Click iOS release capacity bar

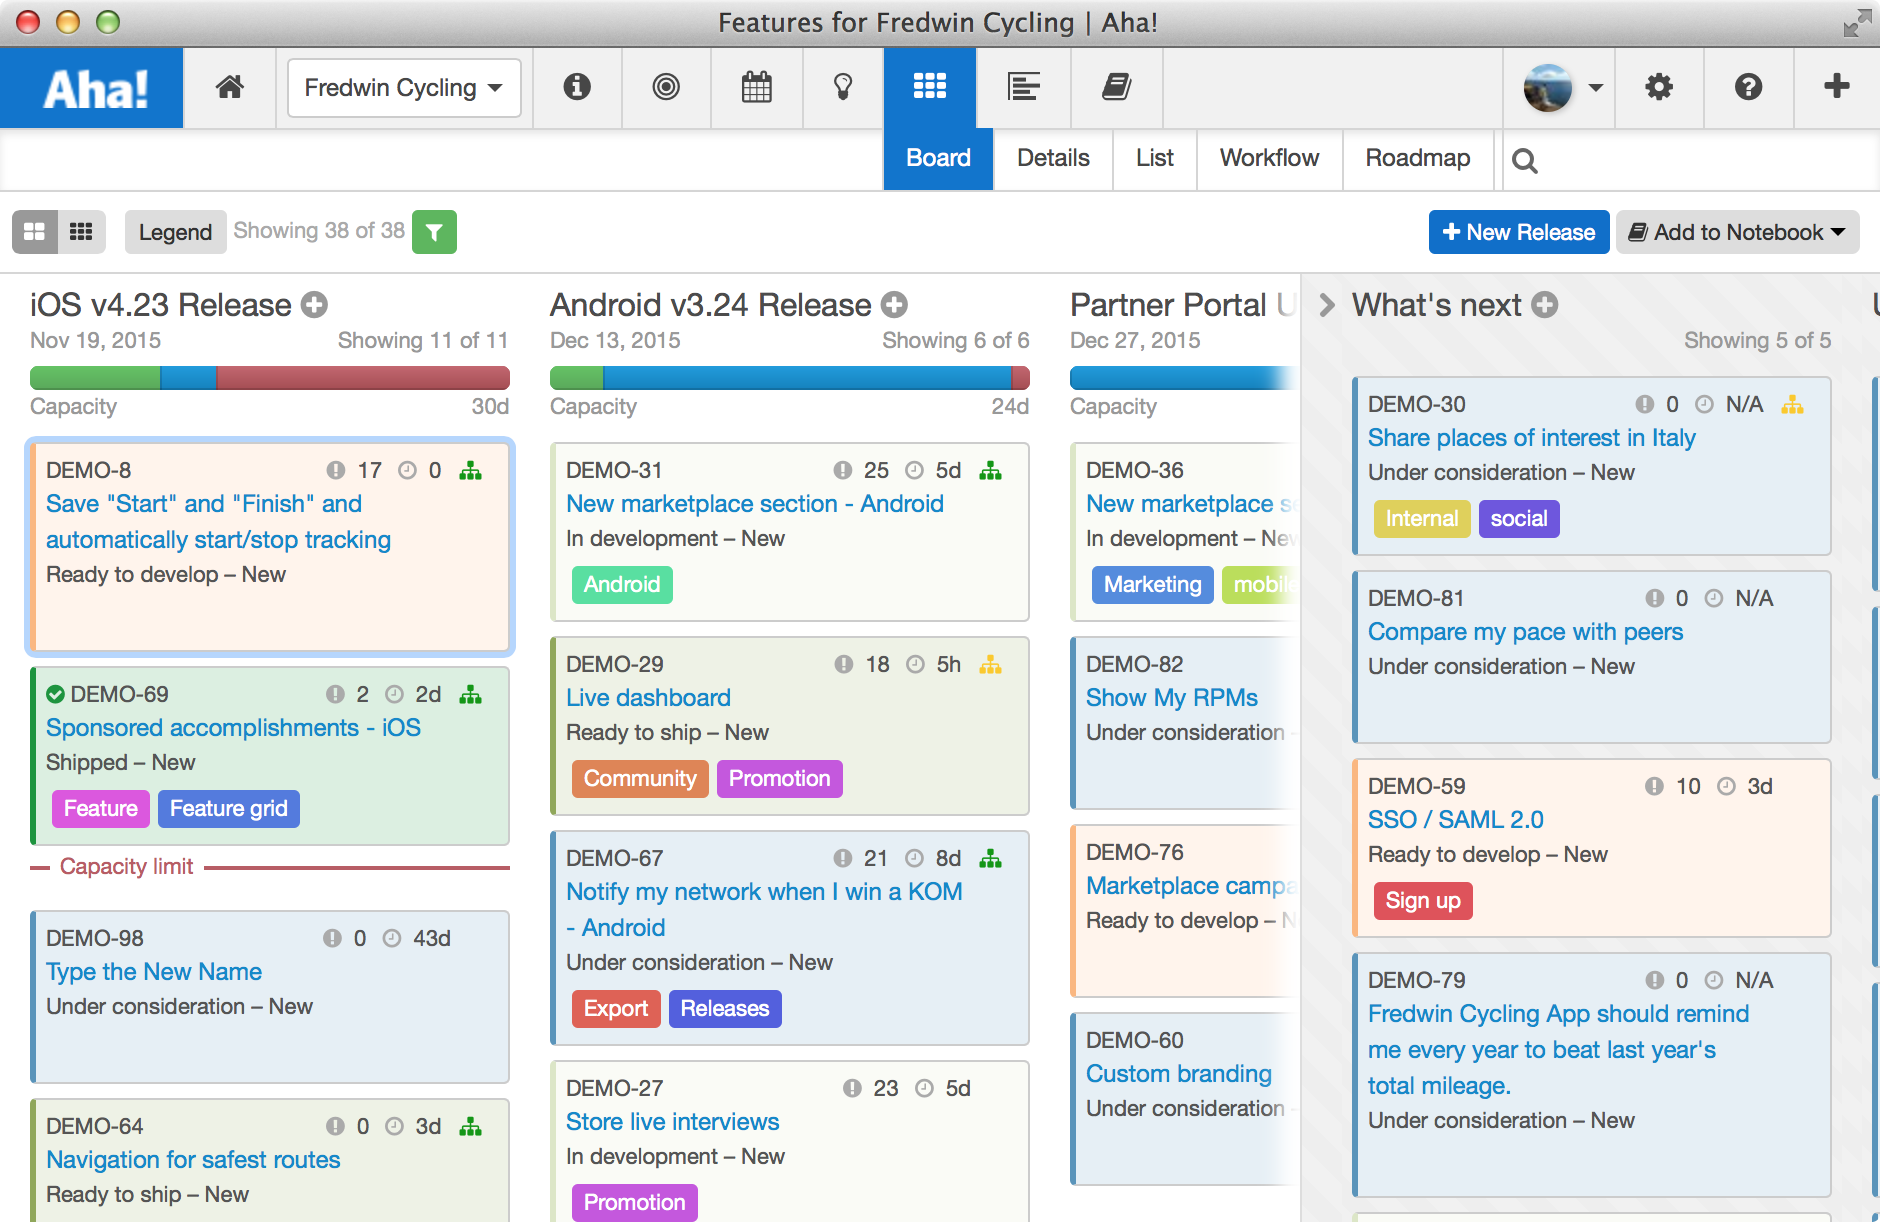coord(270,377)
